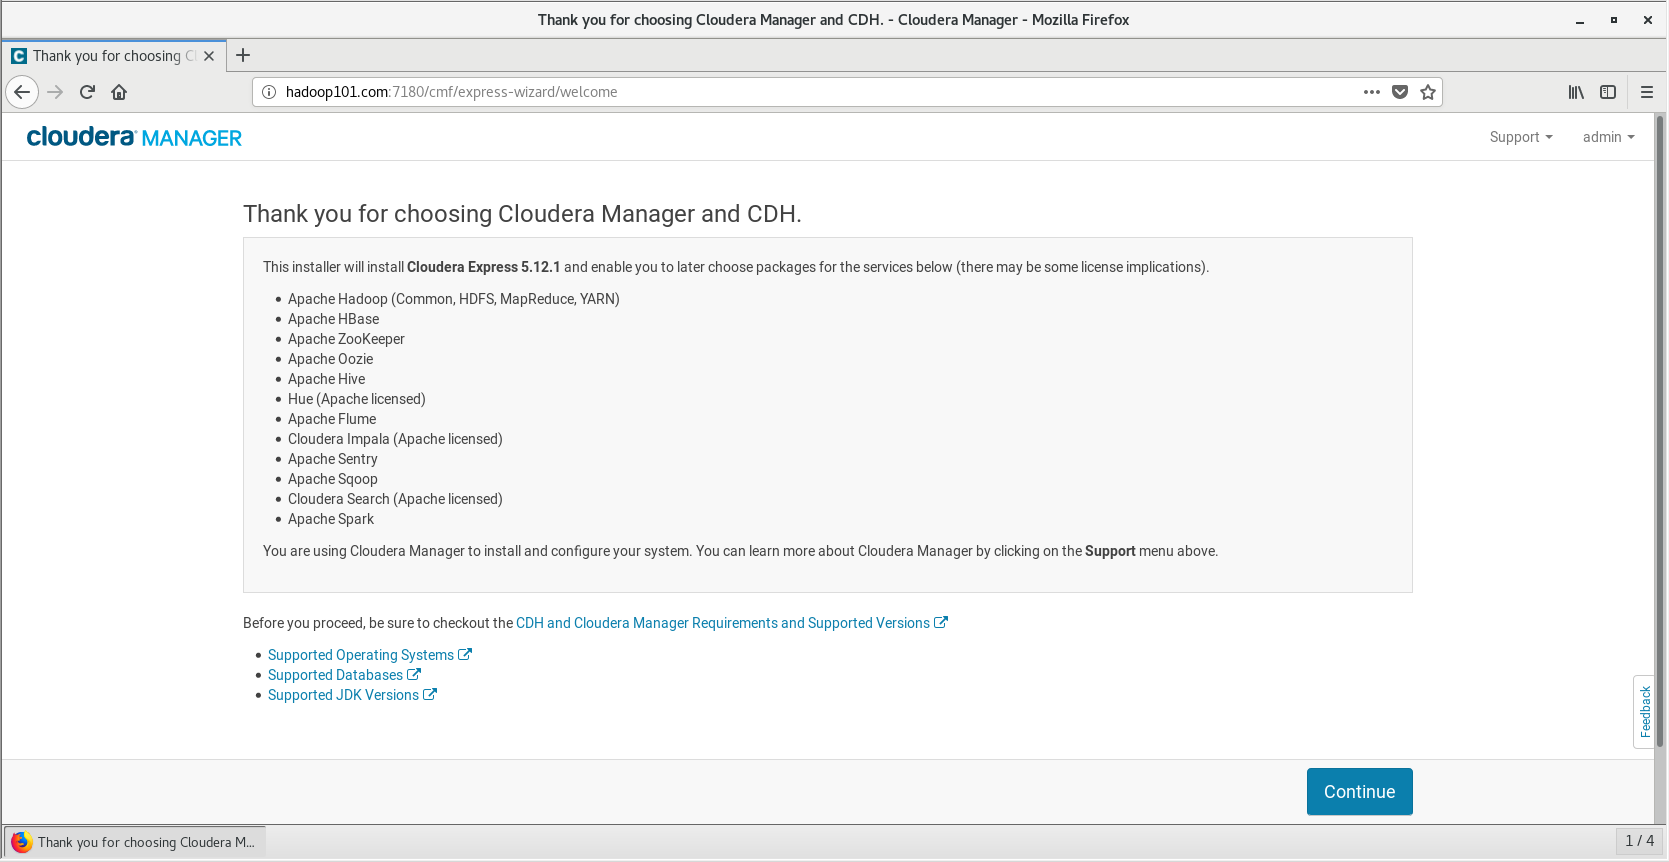1669x862 pixels.
Task: Open Supported JDK Versions link
Action: click(x=352, y=695)
